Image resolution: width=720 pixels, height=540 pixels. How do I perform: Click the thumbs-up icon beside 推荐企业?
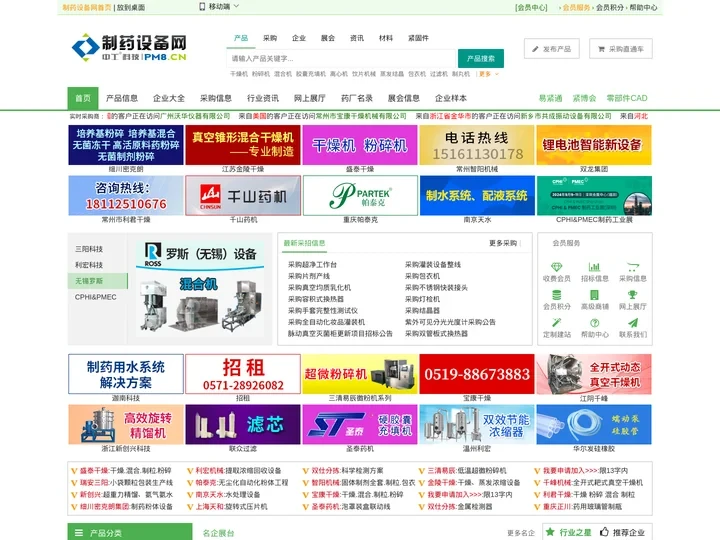click(604, 532)
